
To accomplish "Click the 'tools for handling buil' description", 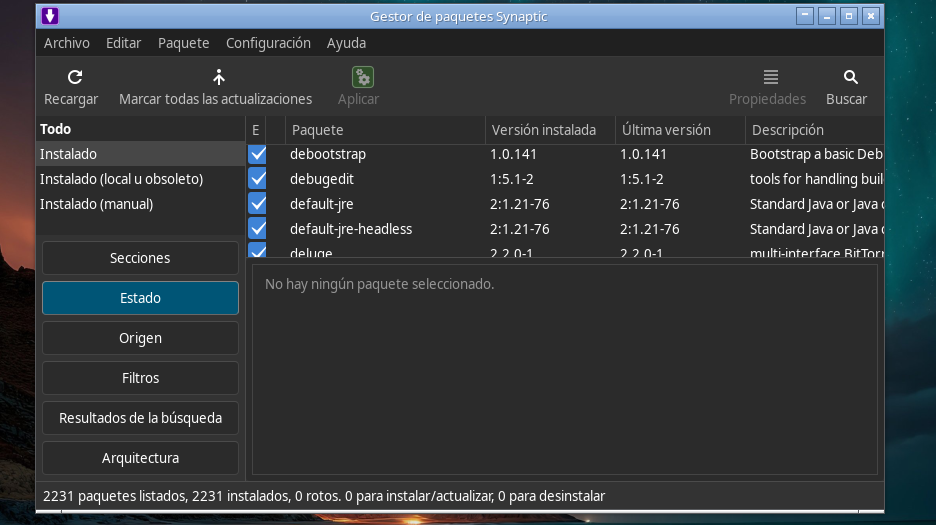I will point(816,179).
